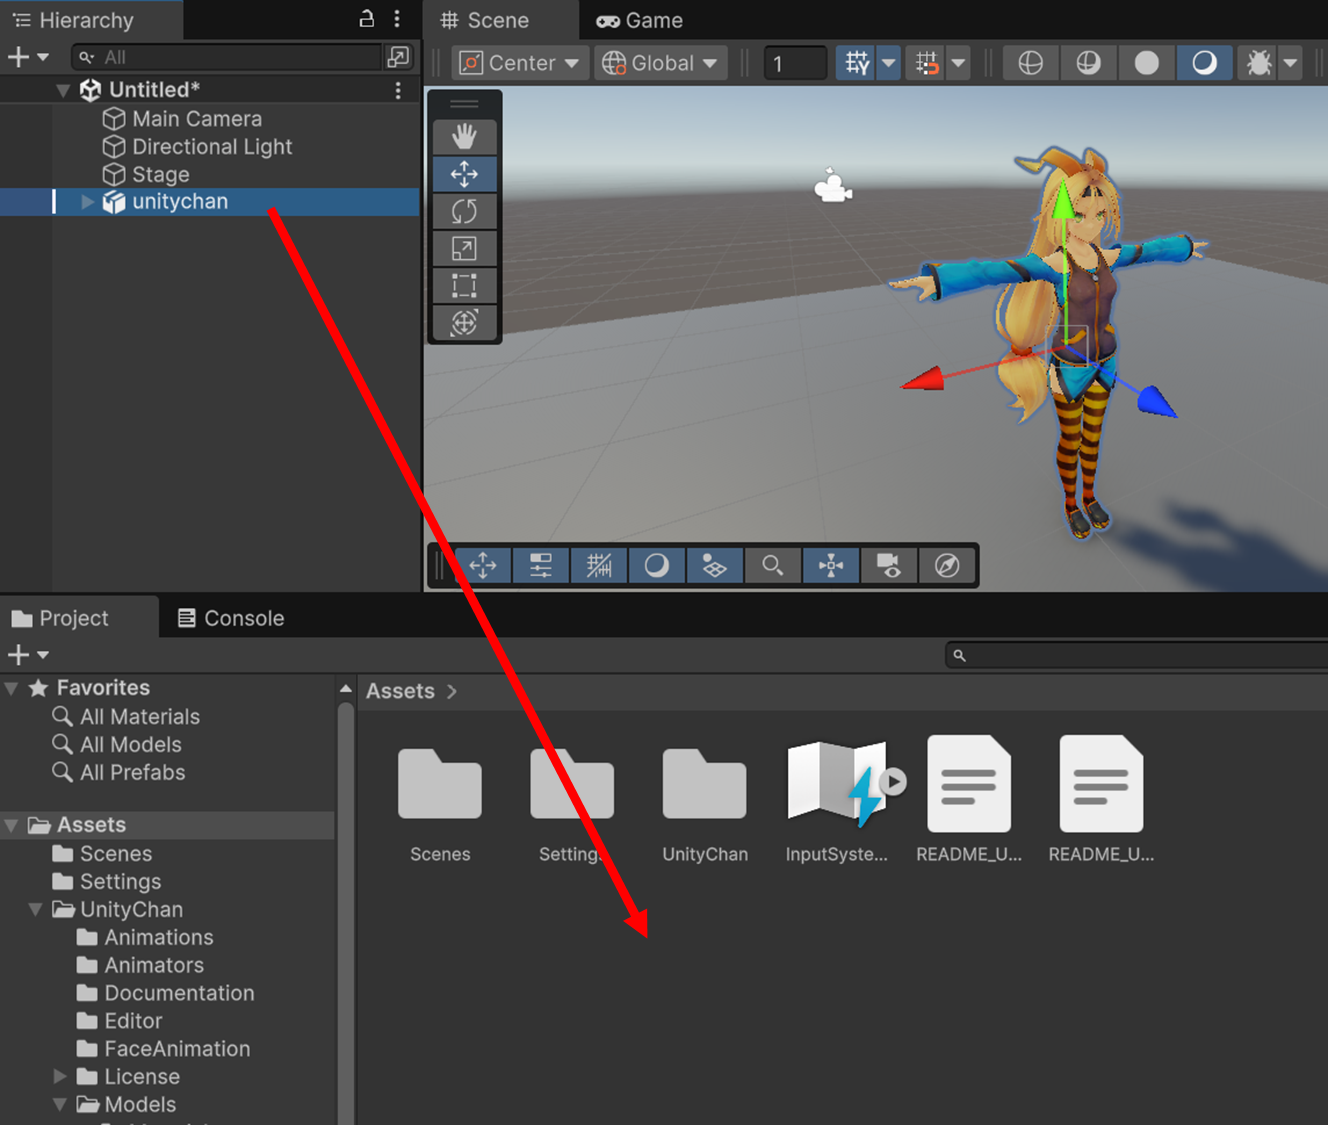Select the Rotate tool
1328x1125 pixels.
(464, 211)
